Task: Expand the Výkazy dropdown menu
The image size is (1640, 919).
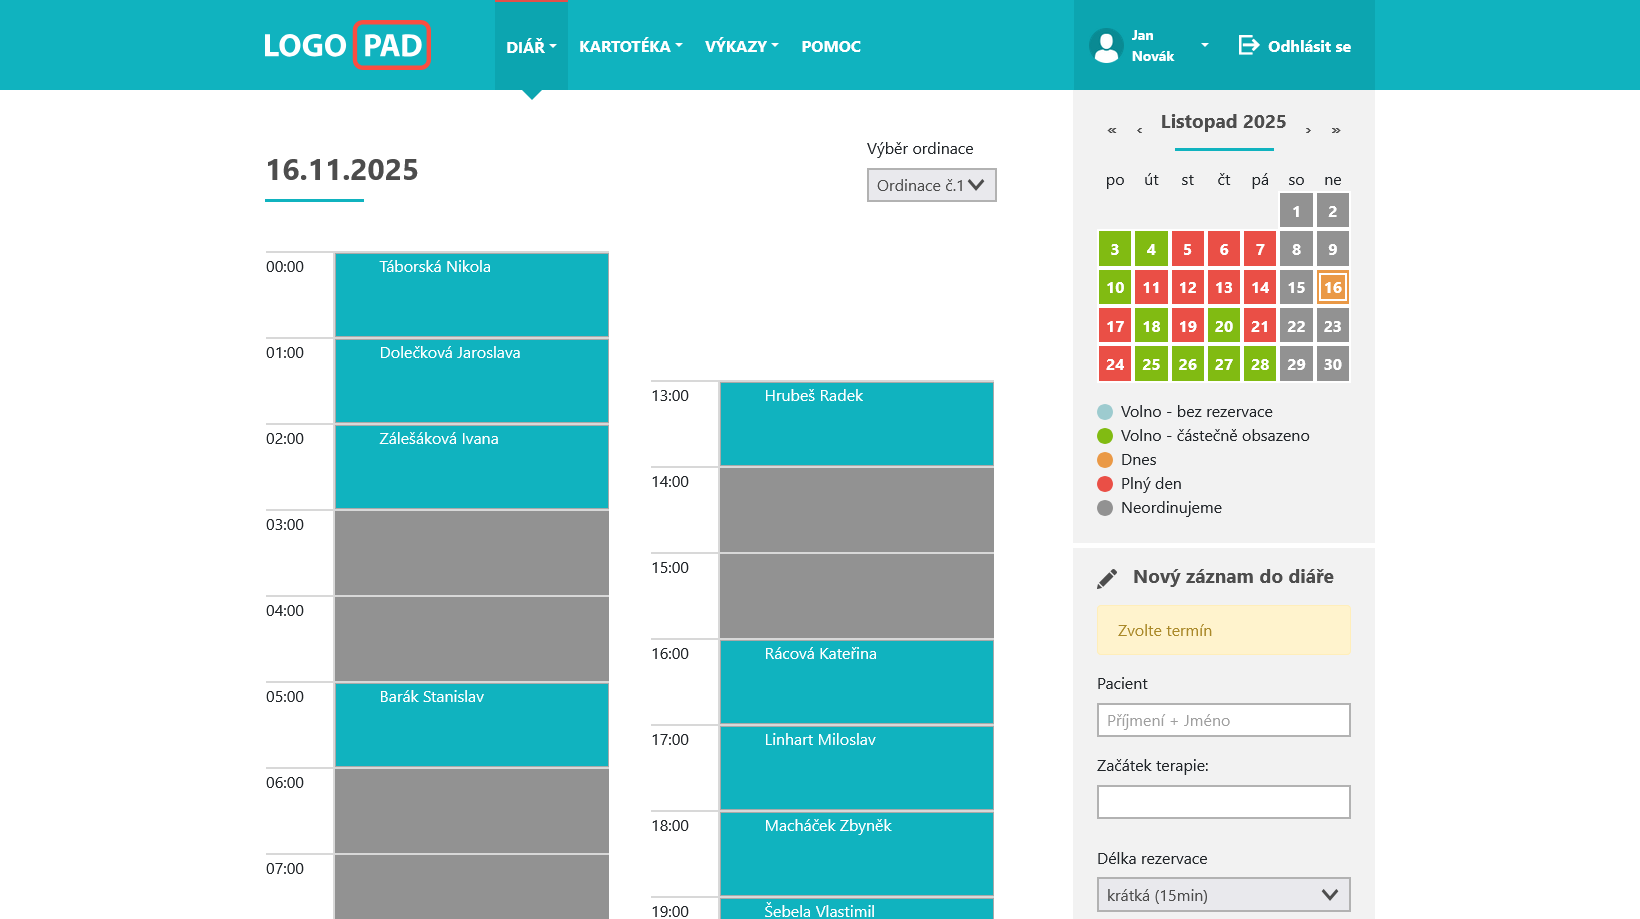Action: [741, 46]
